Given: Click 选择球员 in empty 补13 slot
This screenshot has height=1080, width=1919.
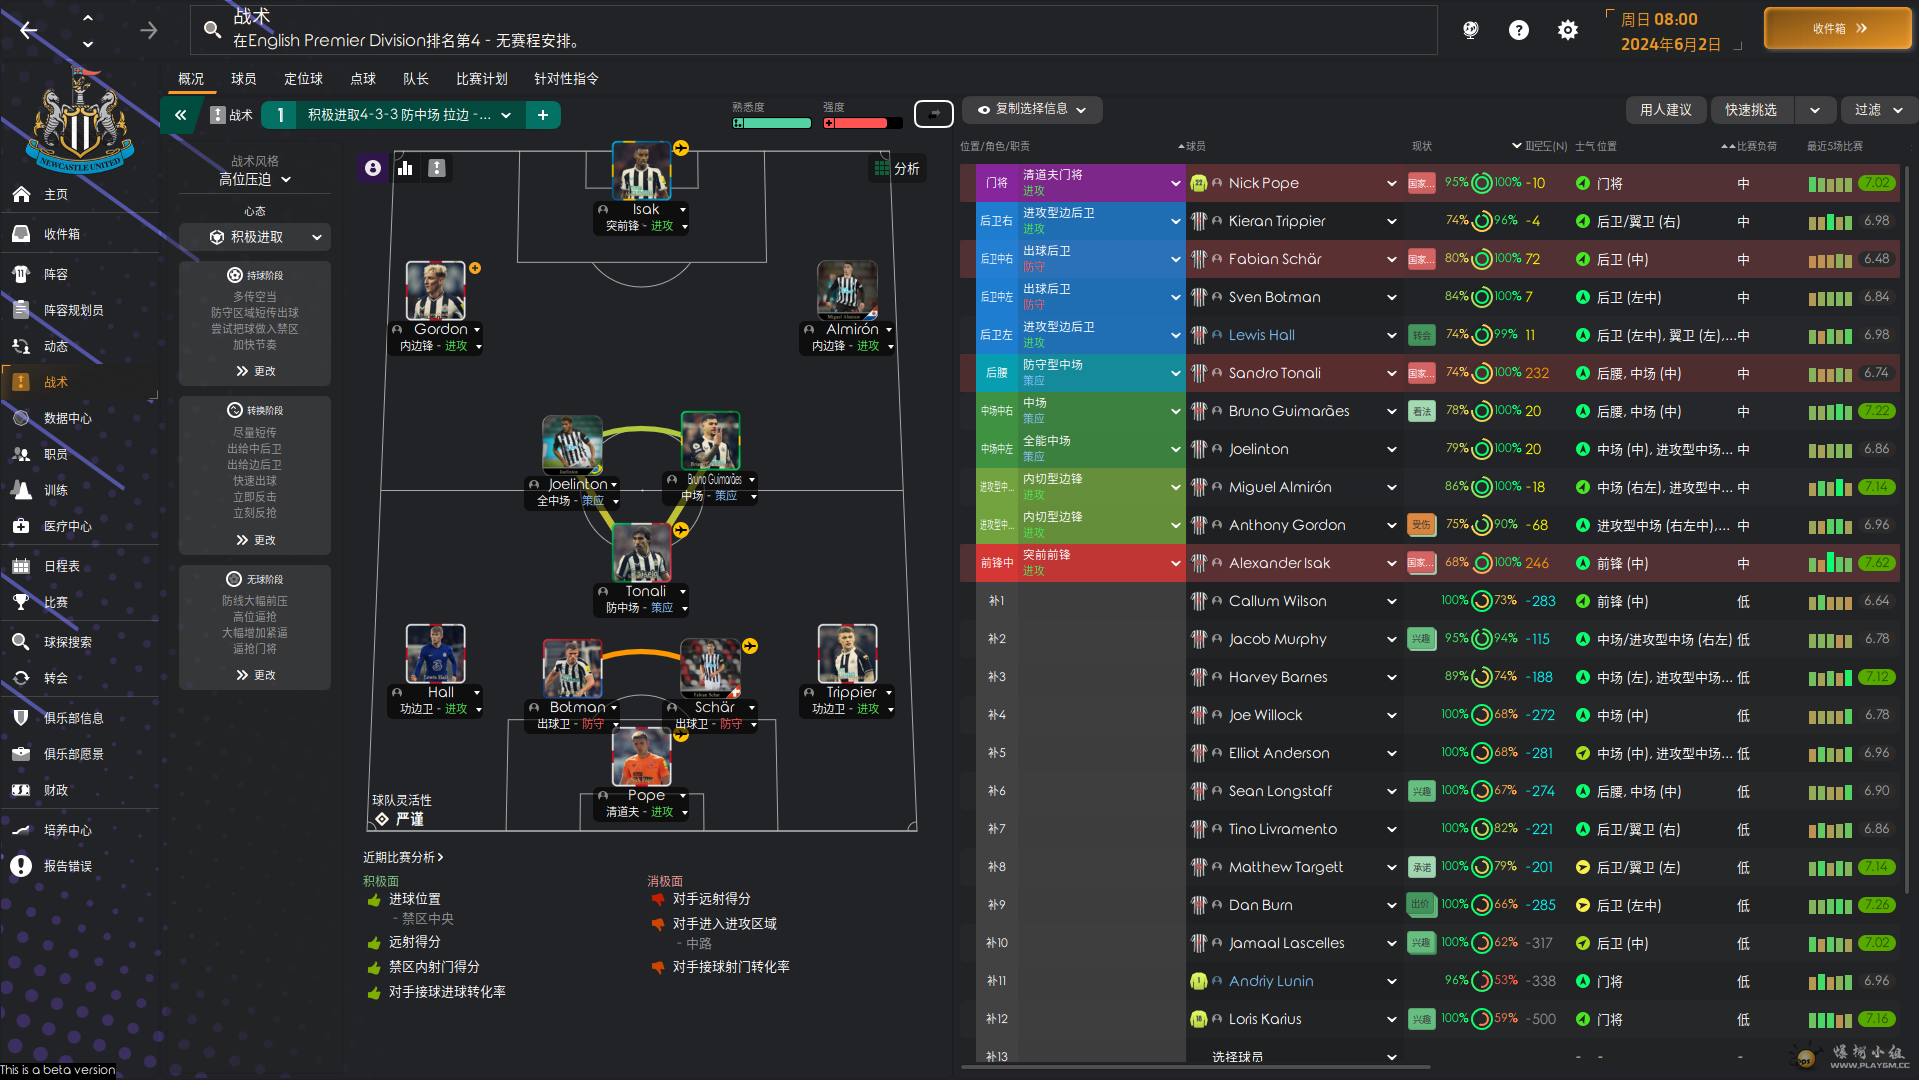Looking at the screenshot, I should pyautogui.click(x=1237, y=1056).
